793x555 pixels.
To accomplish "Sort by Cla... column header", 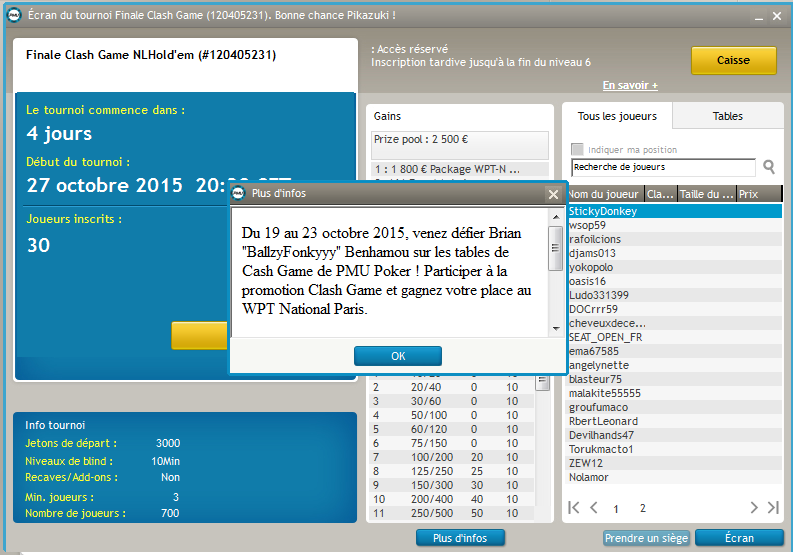I will [x=660, y=194].
